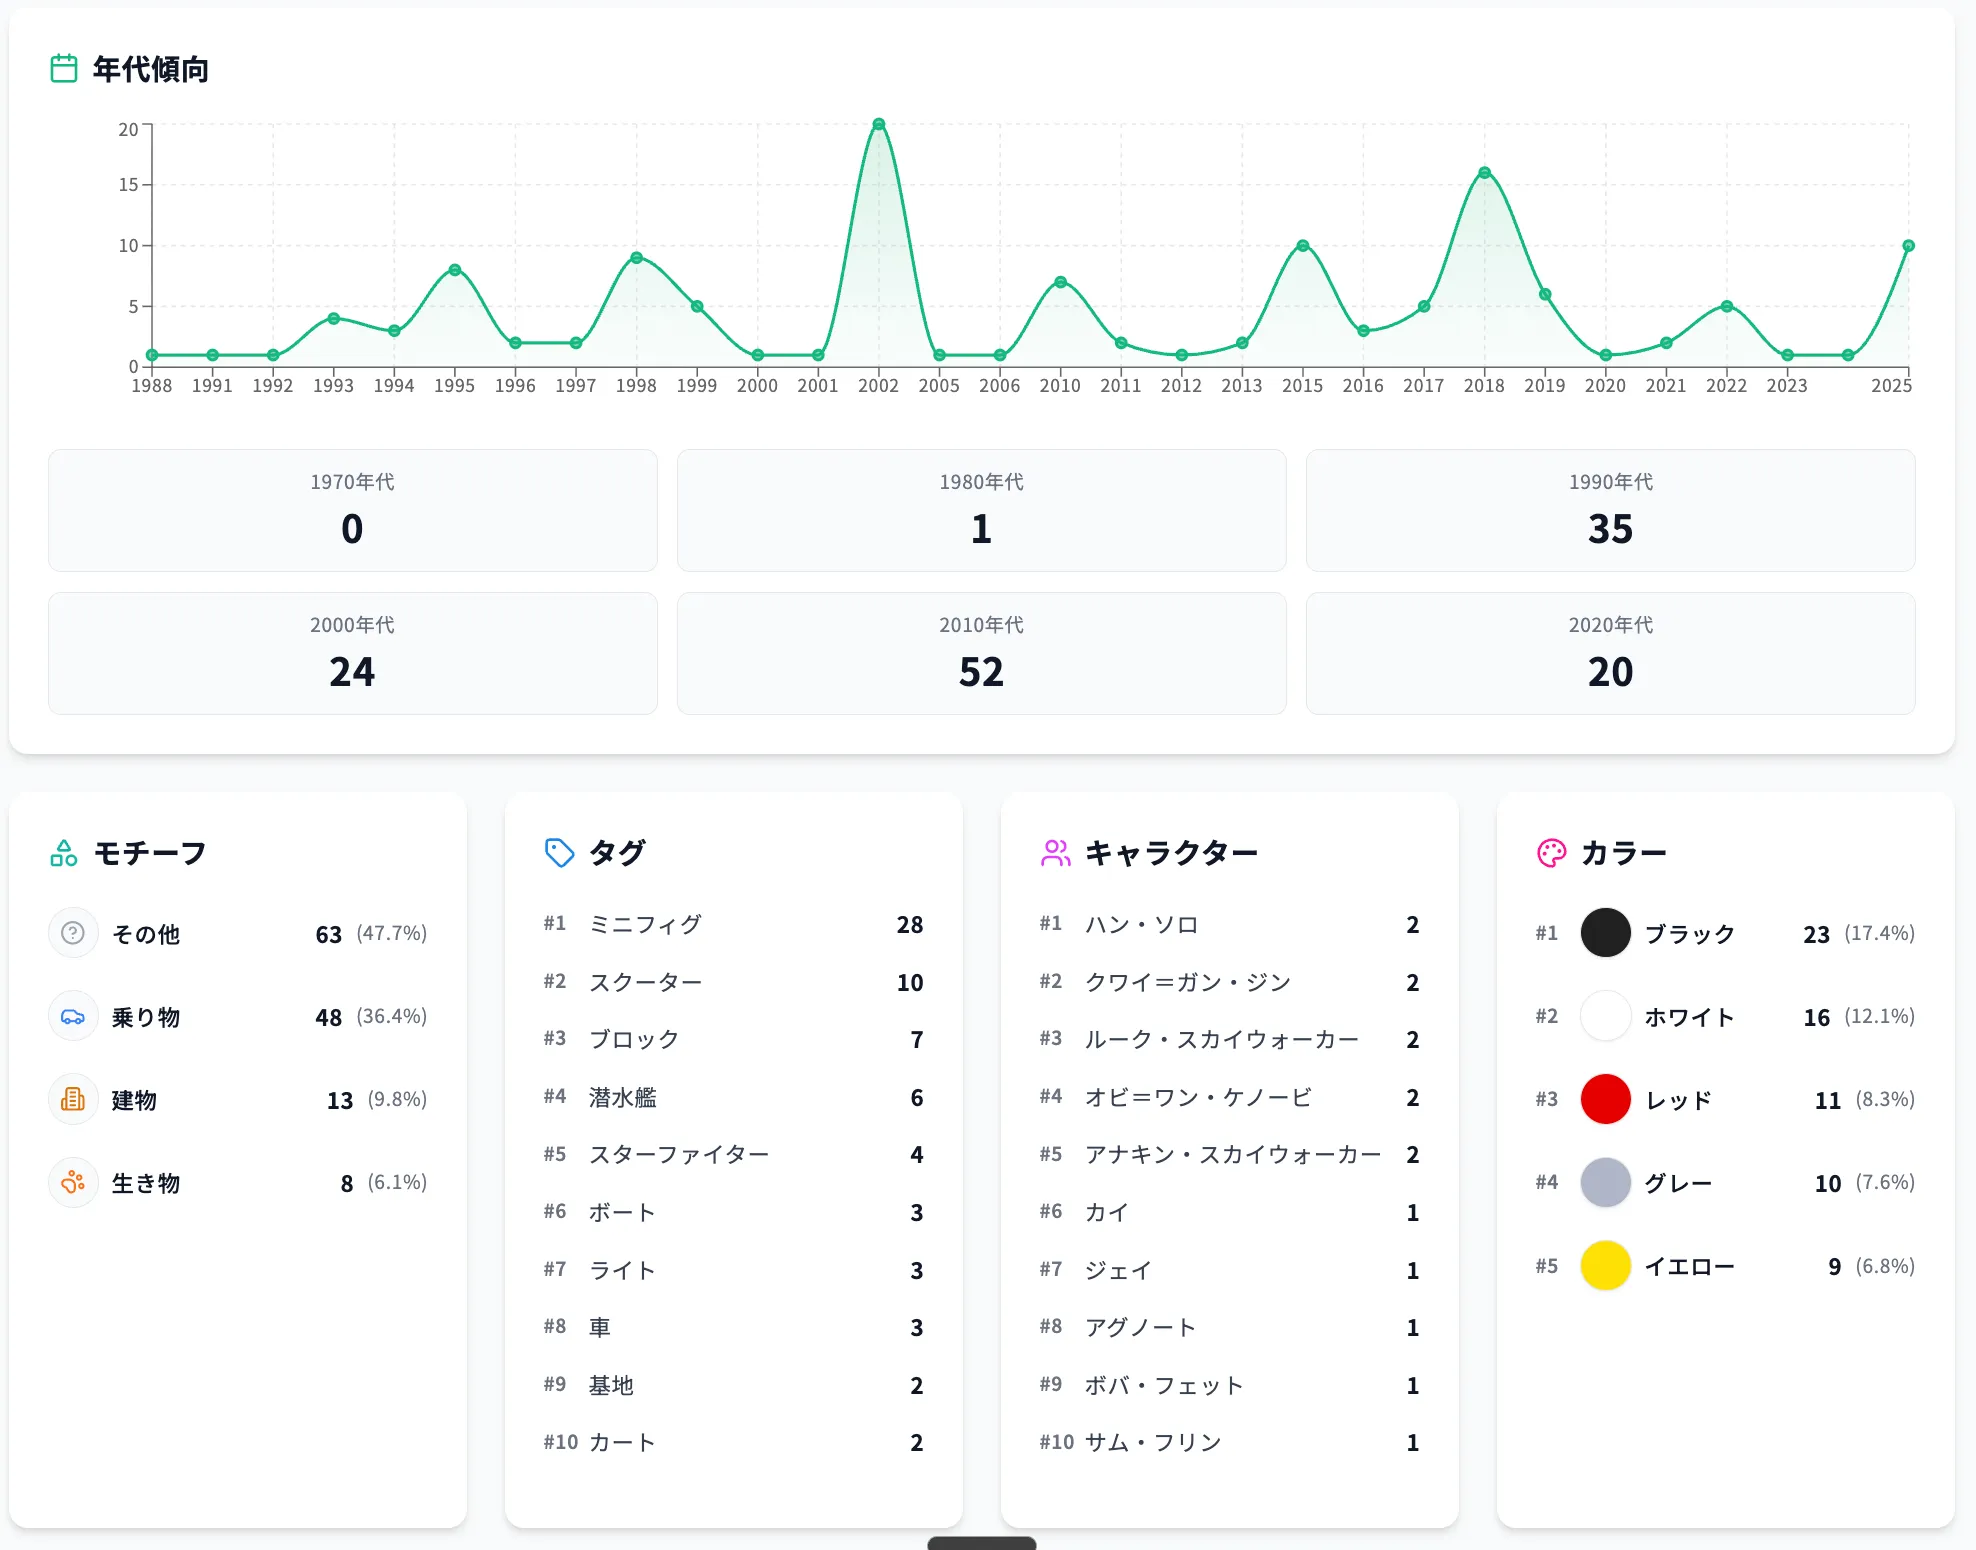The width and height of the screenshot is (1976, 1550).
Task: Click the building icon next to 建物
Action: point(73,1100)
